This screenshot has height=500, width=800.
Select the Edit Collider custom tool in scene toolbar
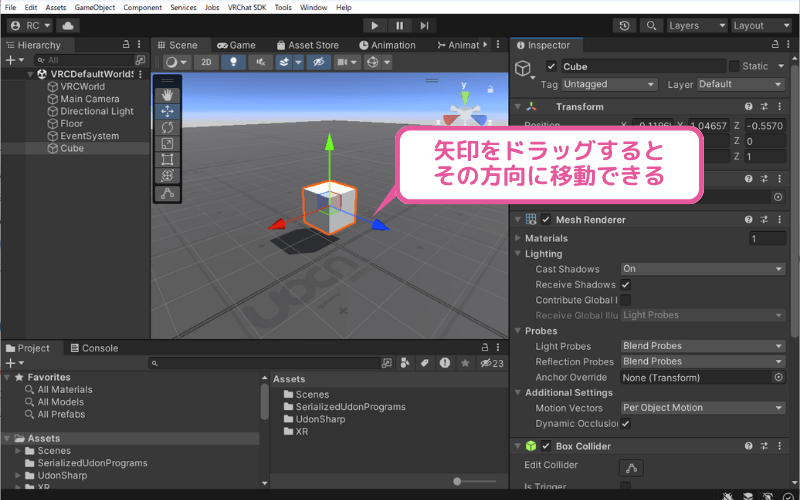(167, 193)
